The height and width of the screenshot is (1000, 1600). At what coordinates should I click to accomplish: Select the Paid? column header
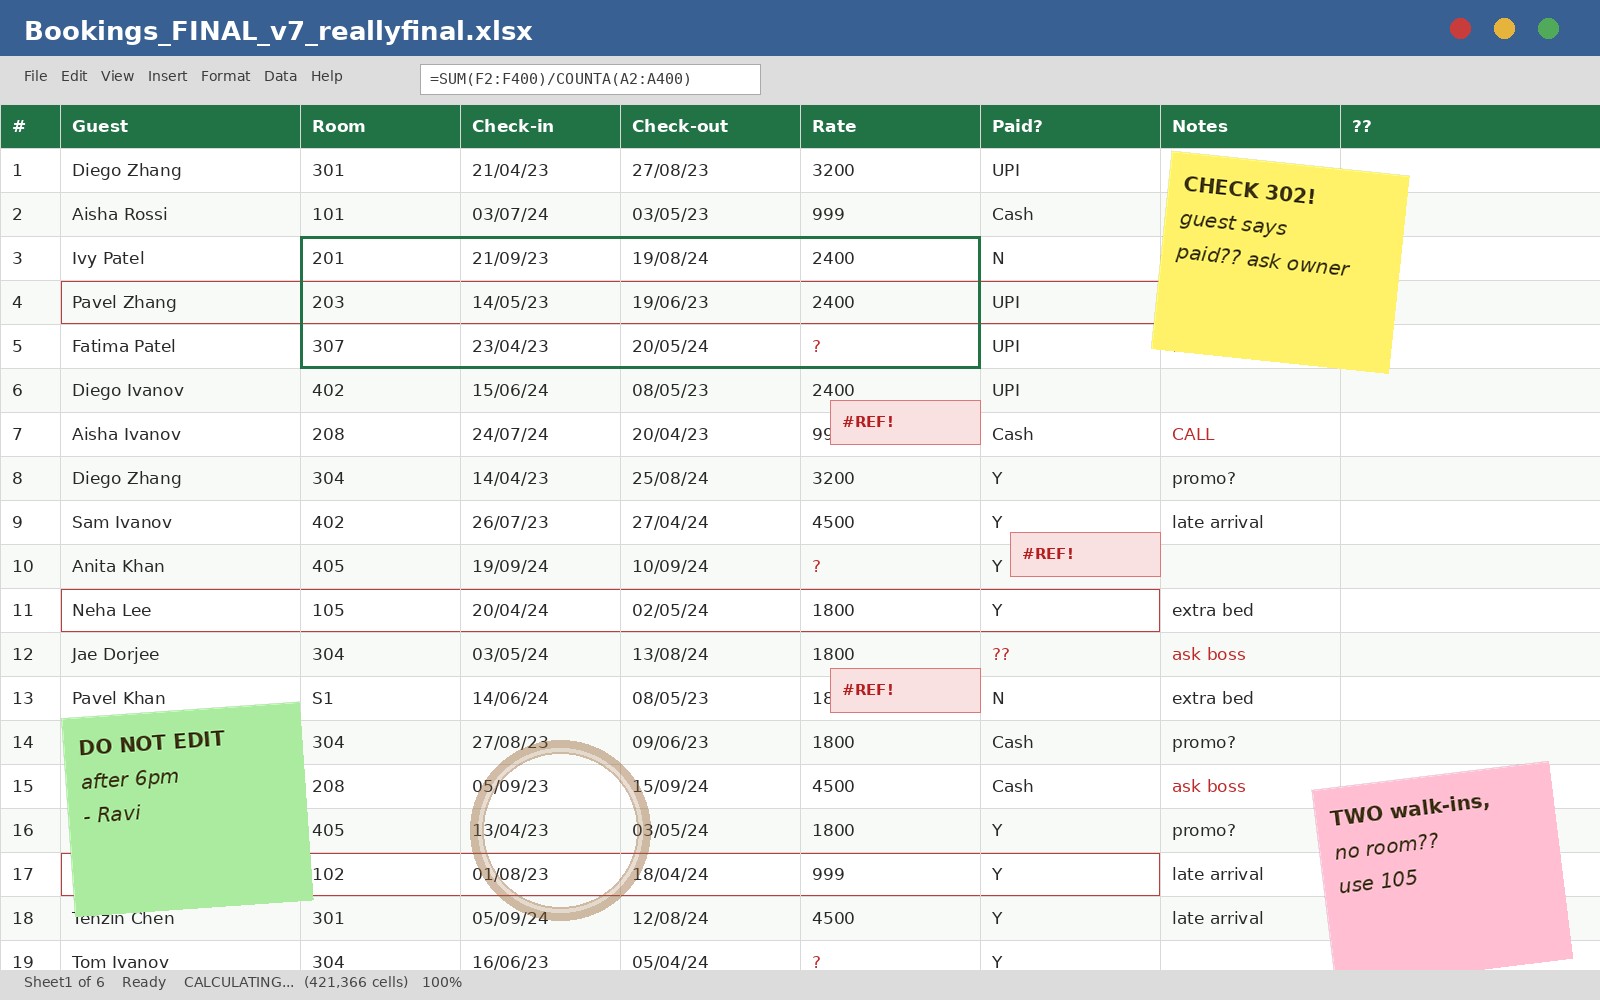click(1070, 126)
